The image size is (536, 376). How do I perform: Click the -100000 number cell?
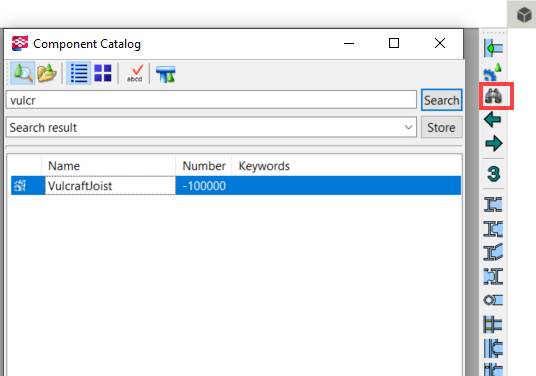tap(204, 186)
